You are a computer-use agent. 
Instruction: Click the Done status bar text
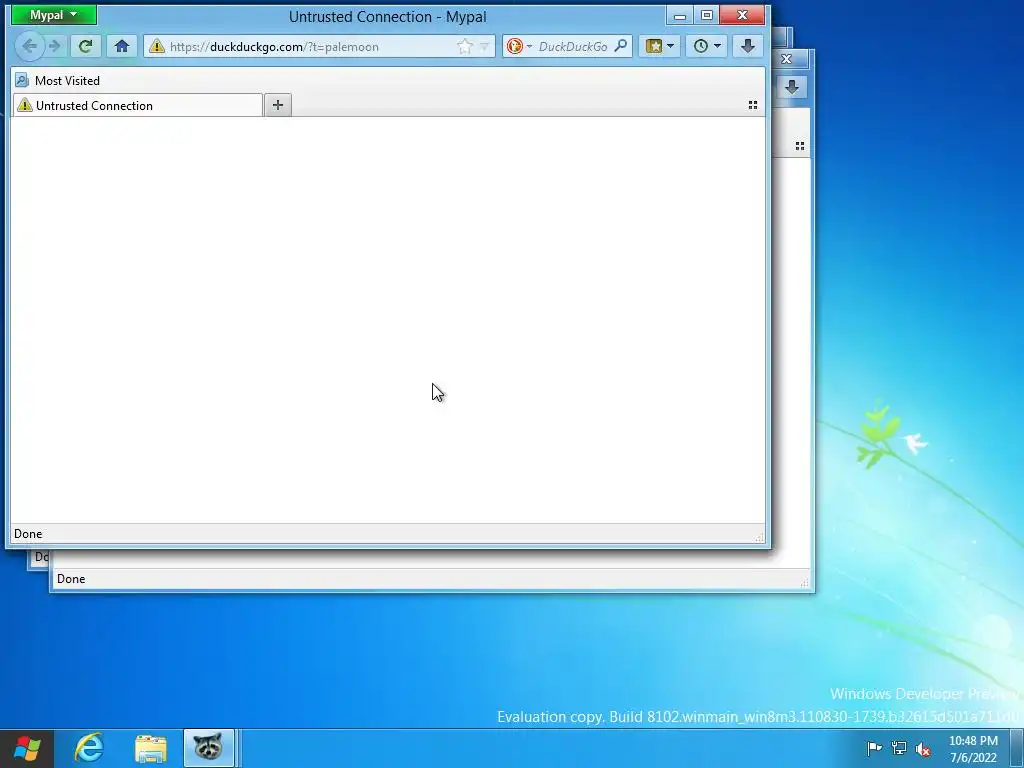[28, 534]
